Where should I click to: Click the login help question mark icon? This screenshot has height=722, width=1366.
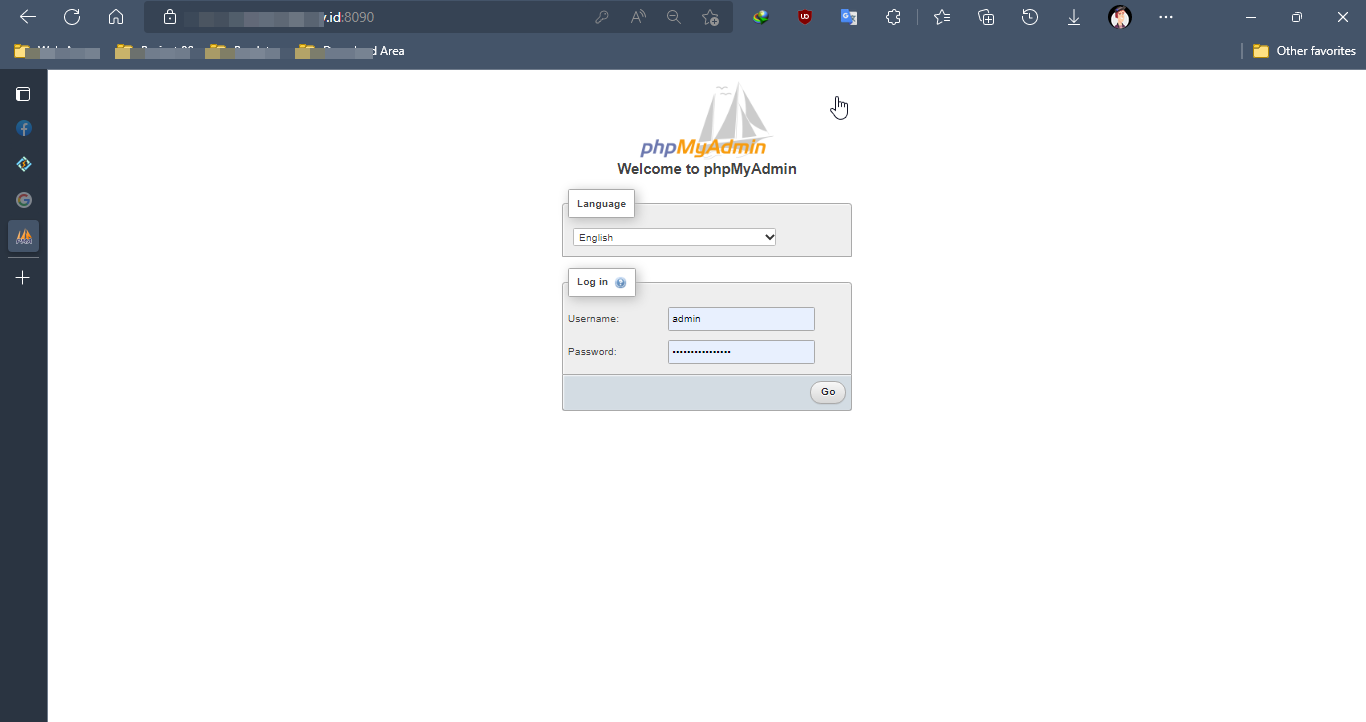(620, 283)
